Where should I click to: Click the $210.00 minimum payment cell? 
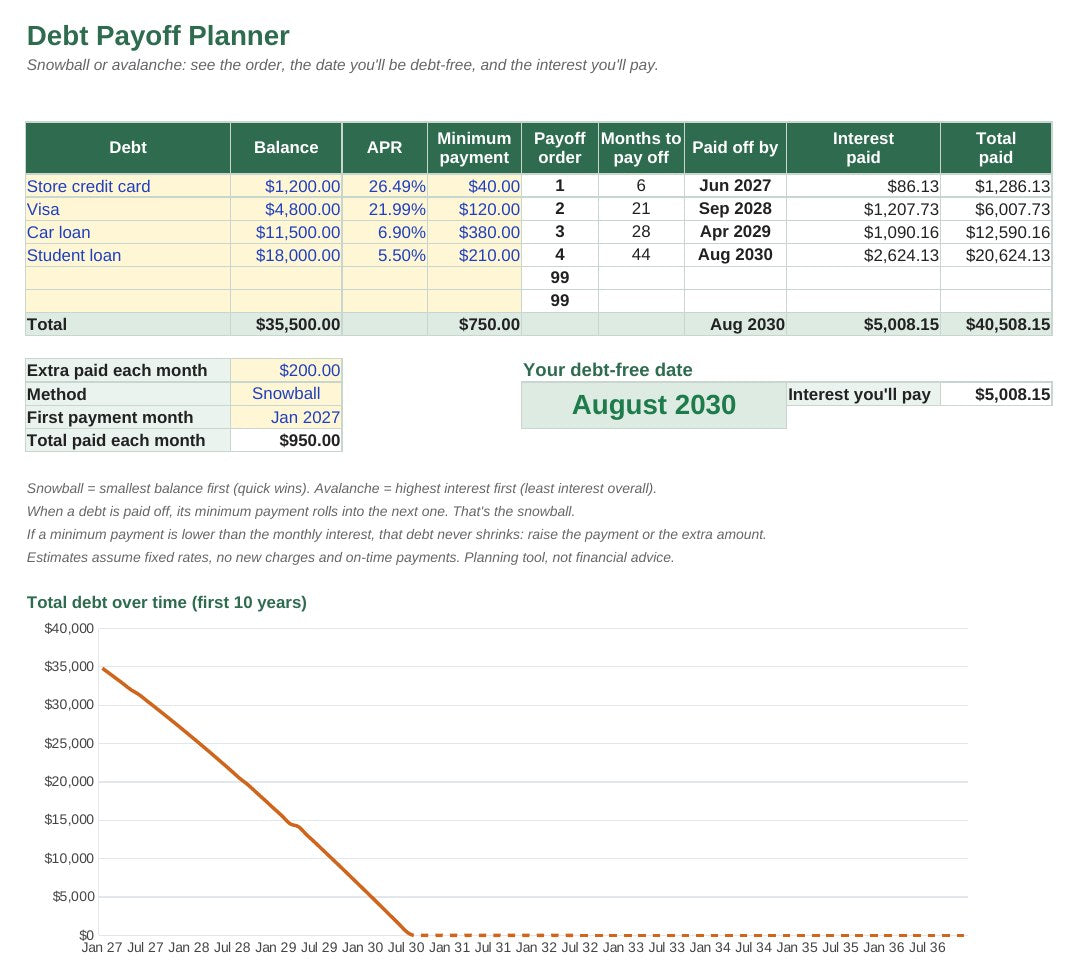[x=474, y=255]
